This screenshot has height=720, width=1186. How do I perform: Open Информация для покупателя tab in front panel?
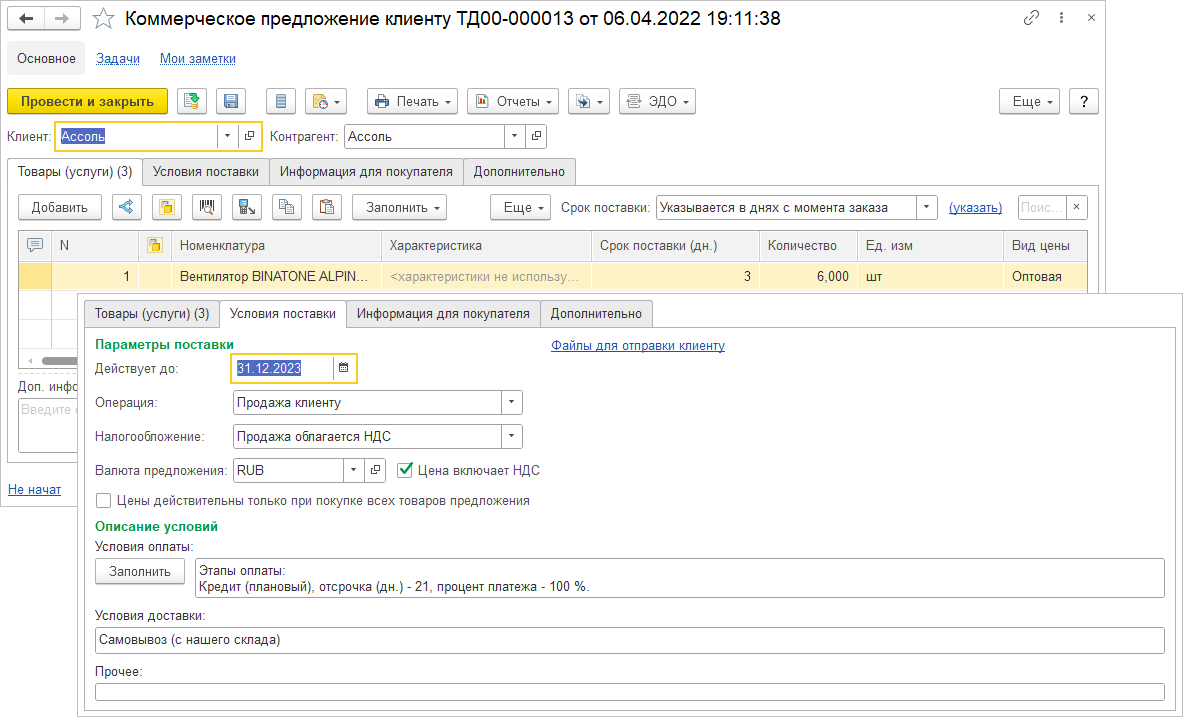click(x=443, y=314)
